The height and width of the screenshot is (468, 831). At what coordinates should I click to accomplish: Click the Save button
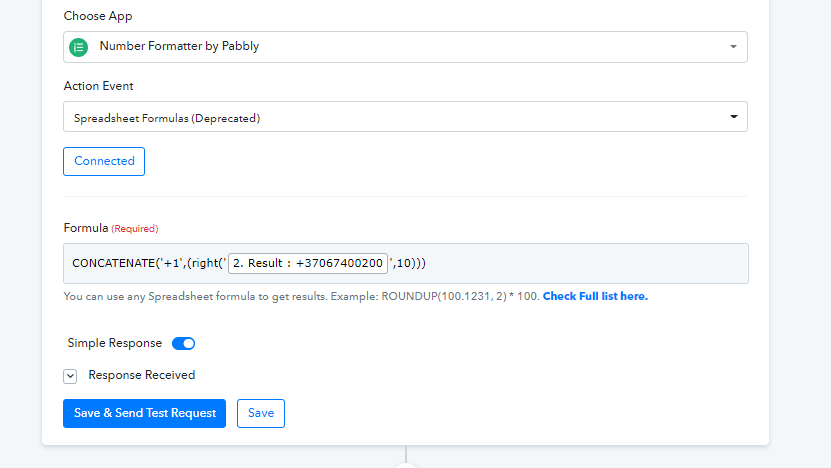(x=261, y=413)
